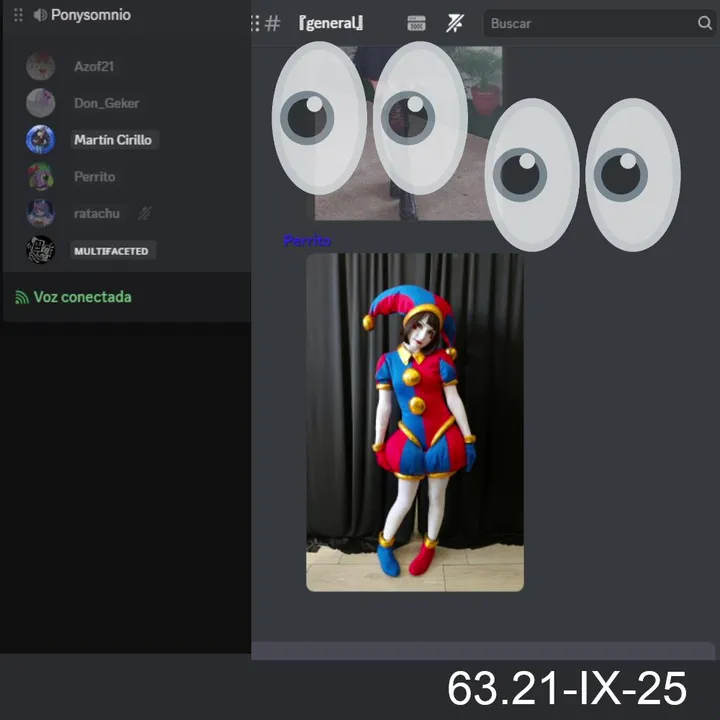Viewport: 720px width, 720px height.
Task: Open Don_Geker's avatar
Action: point(40,103)
